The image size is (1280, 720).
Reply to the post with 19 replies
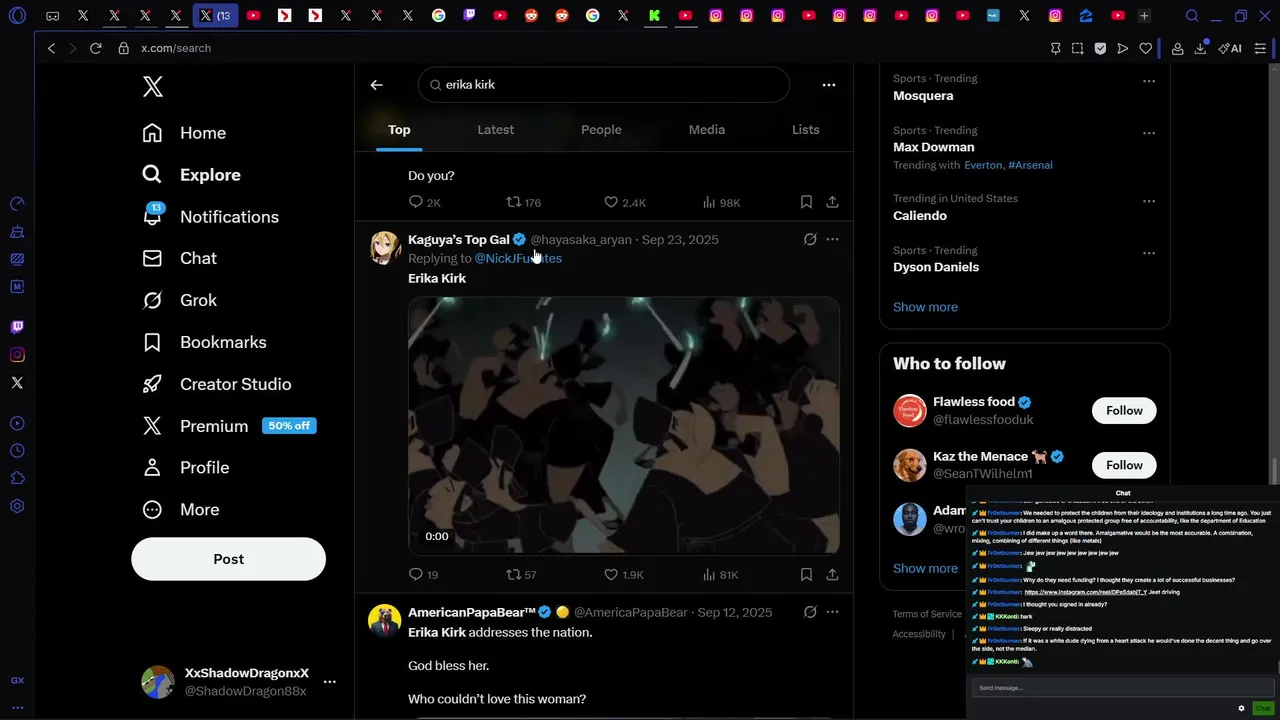coord(424,574)
